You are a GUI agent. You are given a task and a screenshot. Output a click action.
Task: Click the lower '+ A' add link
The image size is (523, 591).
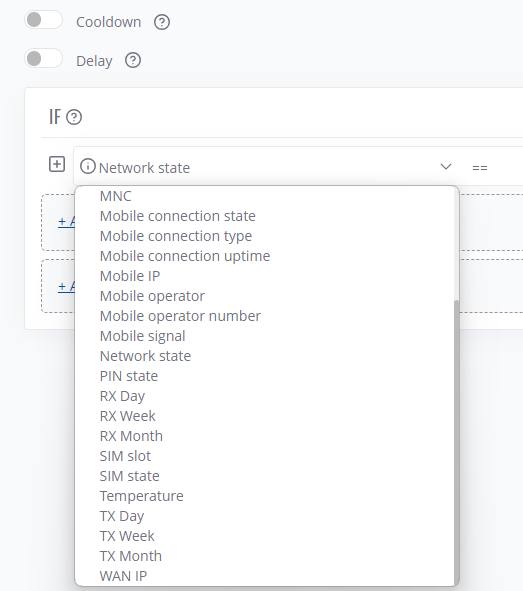pos(67,286)
